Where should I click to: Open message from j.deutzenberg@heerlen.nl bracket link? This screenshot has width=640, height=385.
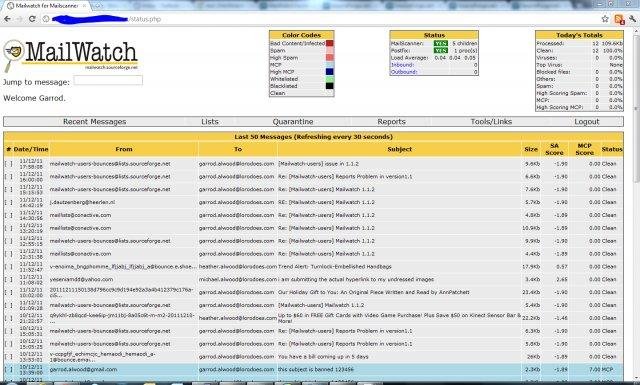[9, 202]
